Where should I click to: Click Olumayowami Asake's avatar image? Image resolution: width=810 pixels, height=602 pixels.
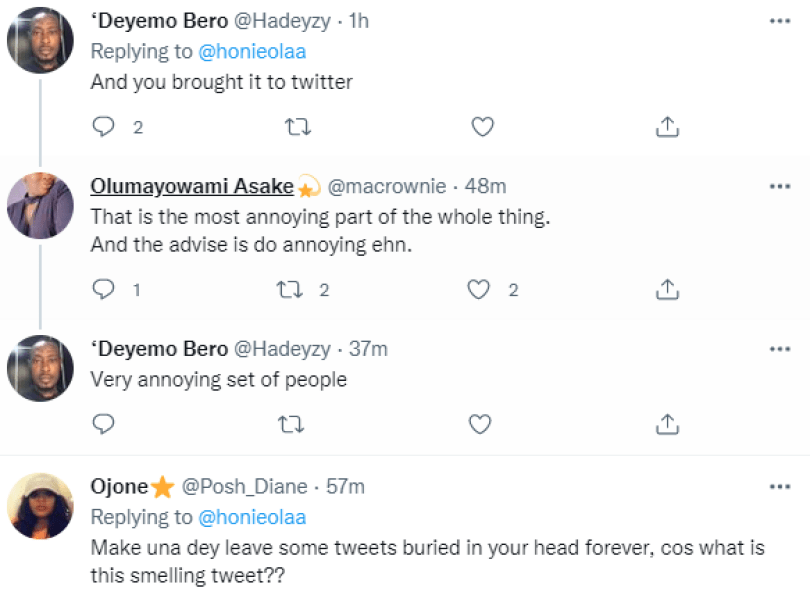tap(40, 207)
